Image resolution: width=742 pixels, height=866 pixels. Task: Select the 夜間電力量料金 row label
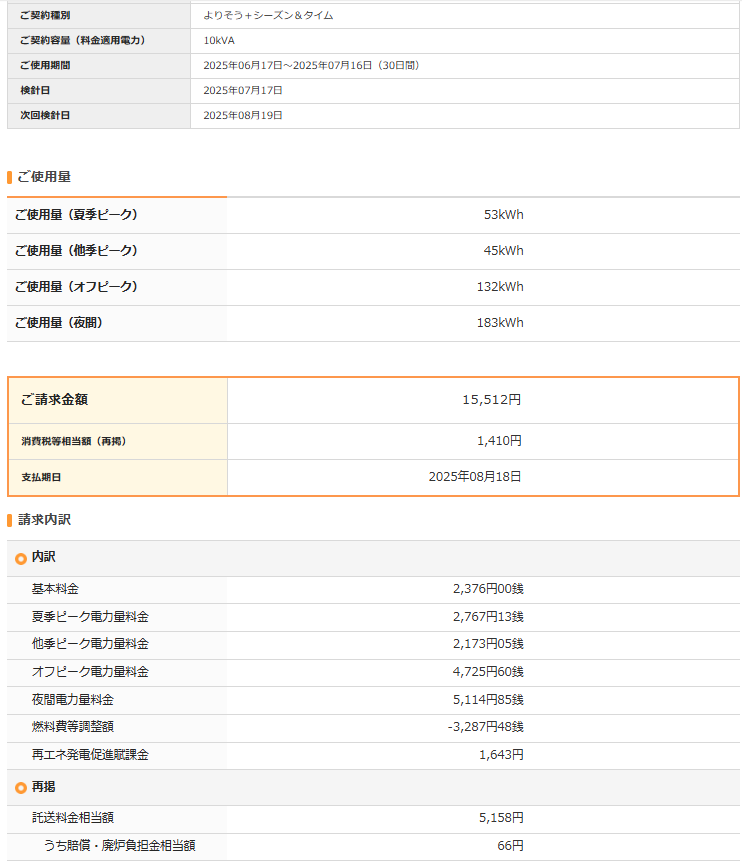73,700
